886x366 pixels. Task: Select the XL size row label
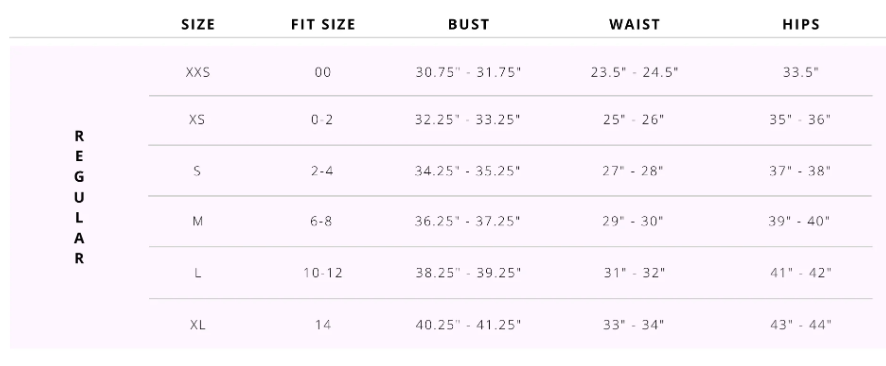tap(197, 325)
